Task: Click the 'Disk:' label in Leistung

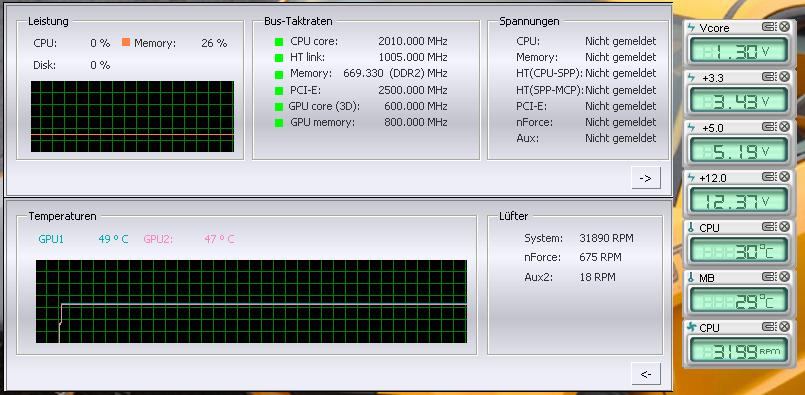Action: [45, 65]
